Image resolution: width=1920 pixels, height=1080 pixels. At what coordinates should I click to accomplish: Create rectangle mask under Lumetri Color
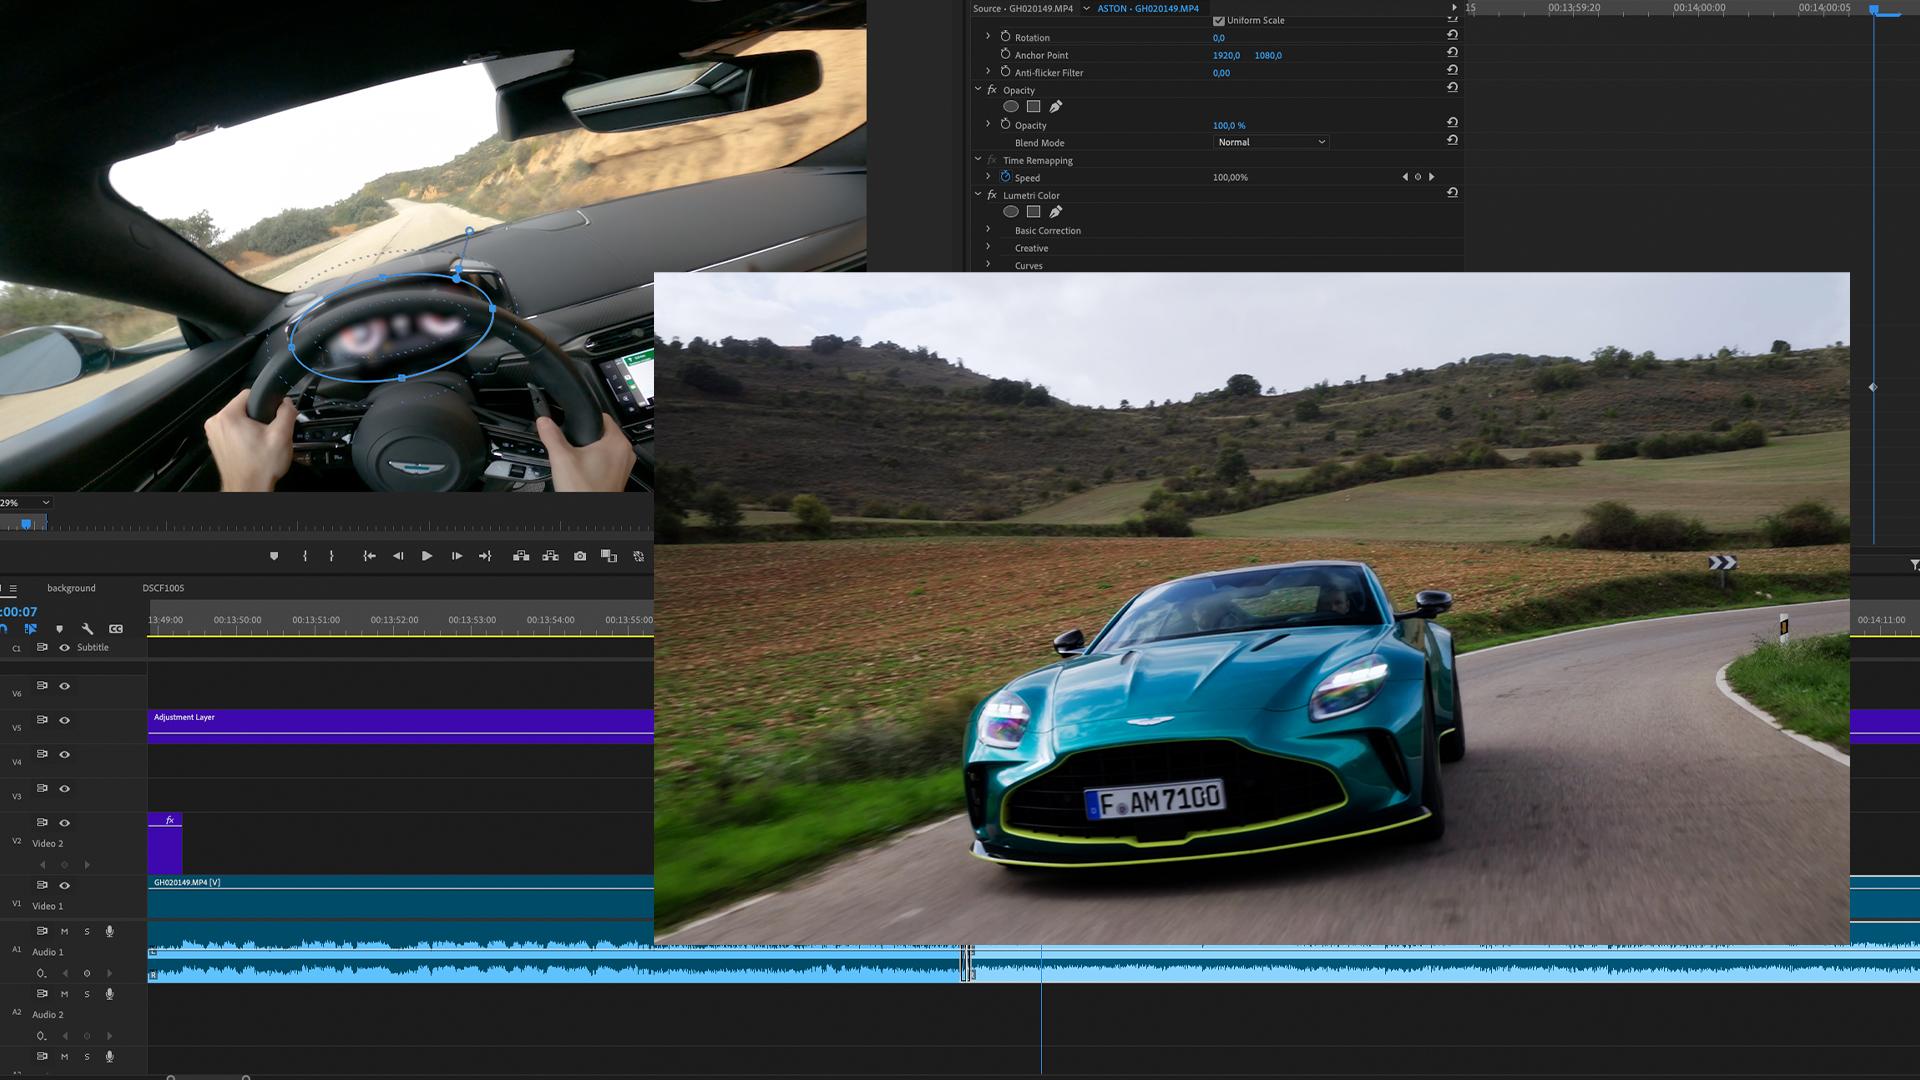coord(1034,212)
